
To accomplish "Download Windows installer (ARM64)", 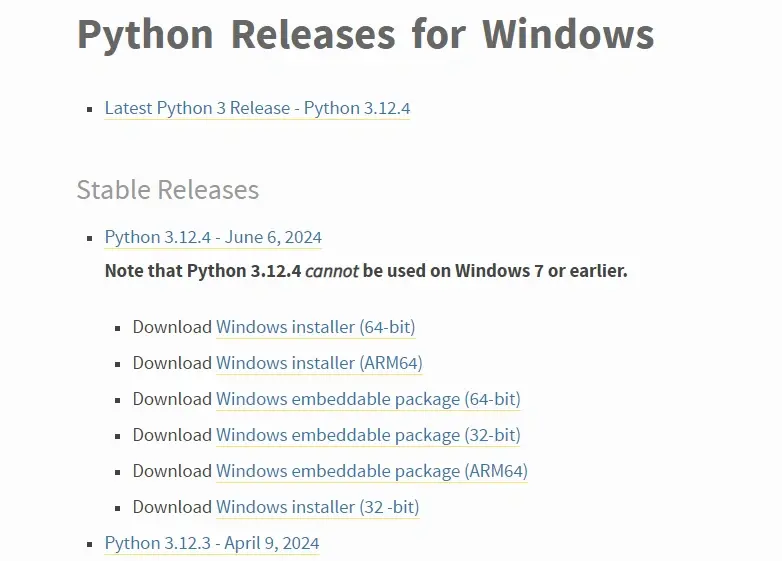I will [319, 363].
